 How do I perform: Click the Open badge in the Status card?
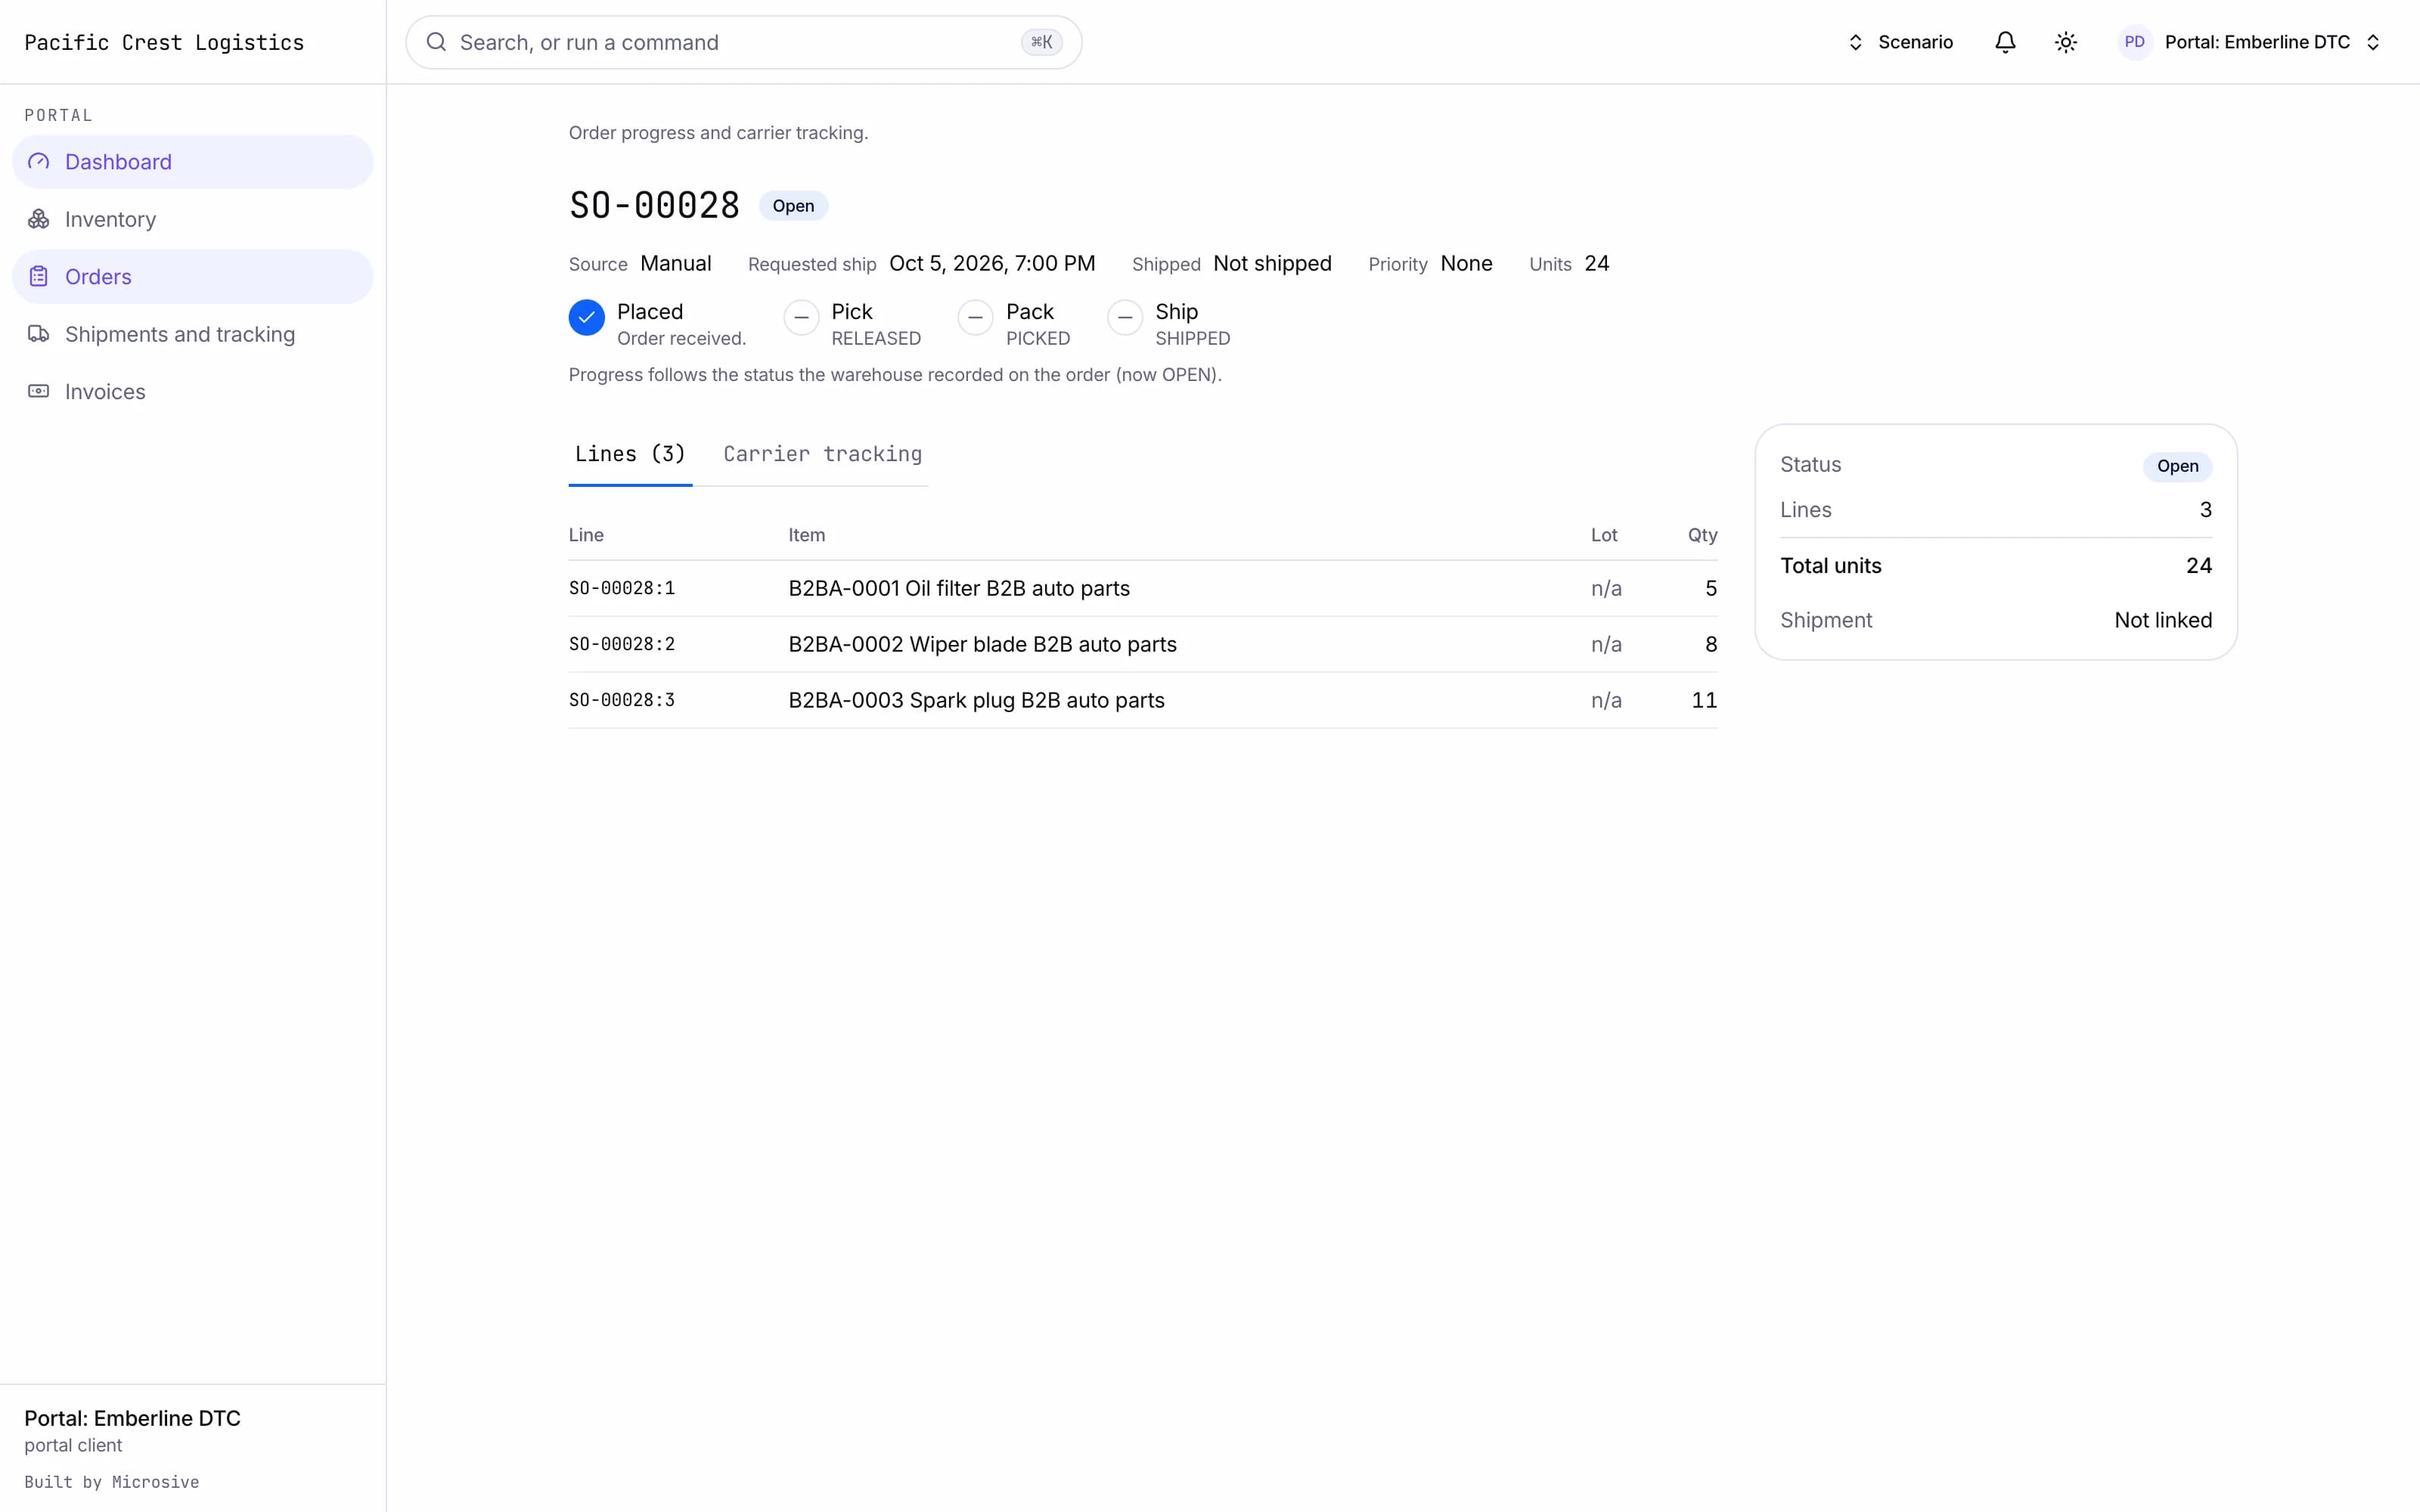[x=2177, y=466]
